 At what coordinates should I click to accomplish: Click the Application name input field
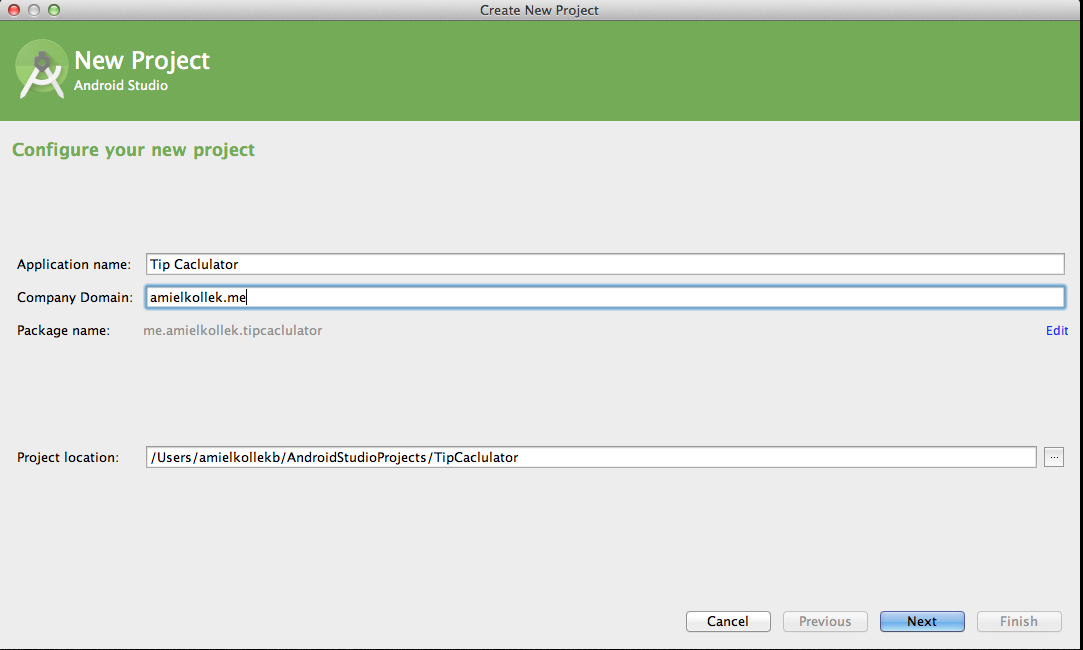(x=605, y=264)
